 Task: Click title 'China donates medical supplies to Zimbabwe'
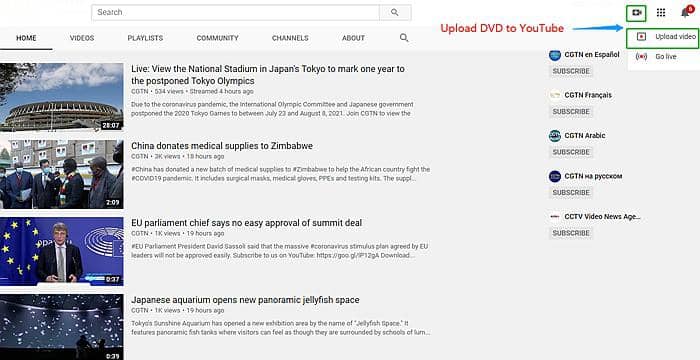(x=222, y=146)
